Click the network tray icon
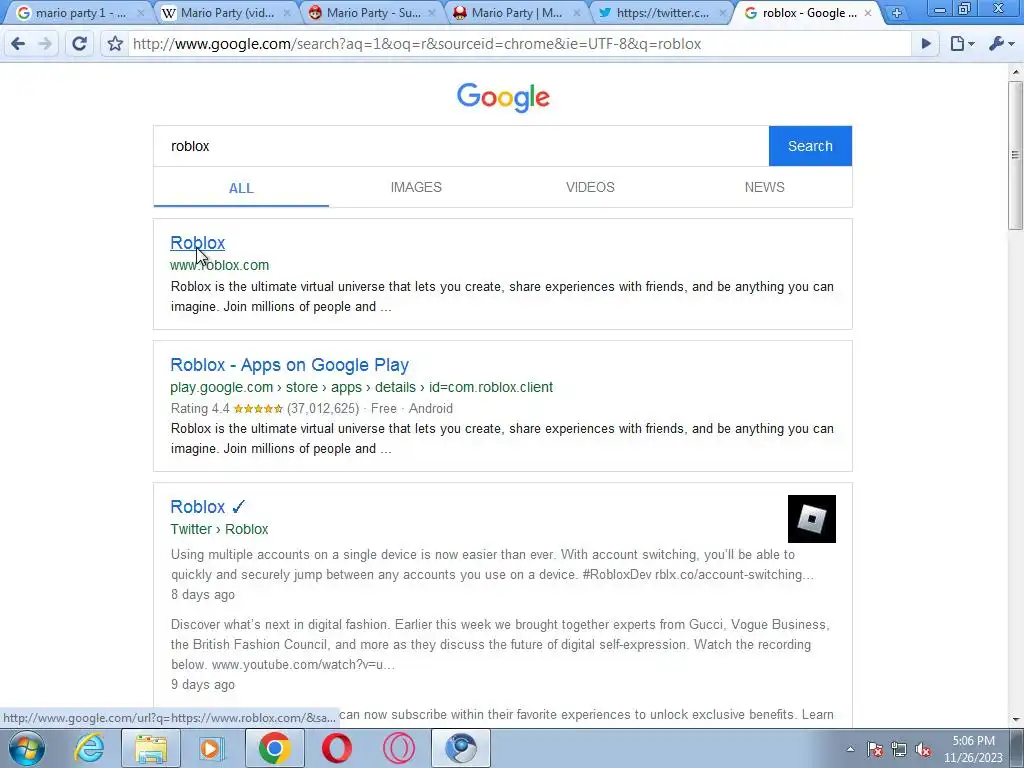The width and height of the screenshot is (1024, 768). click(x=899, y=749)
